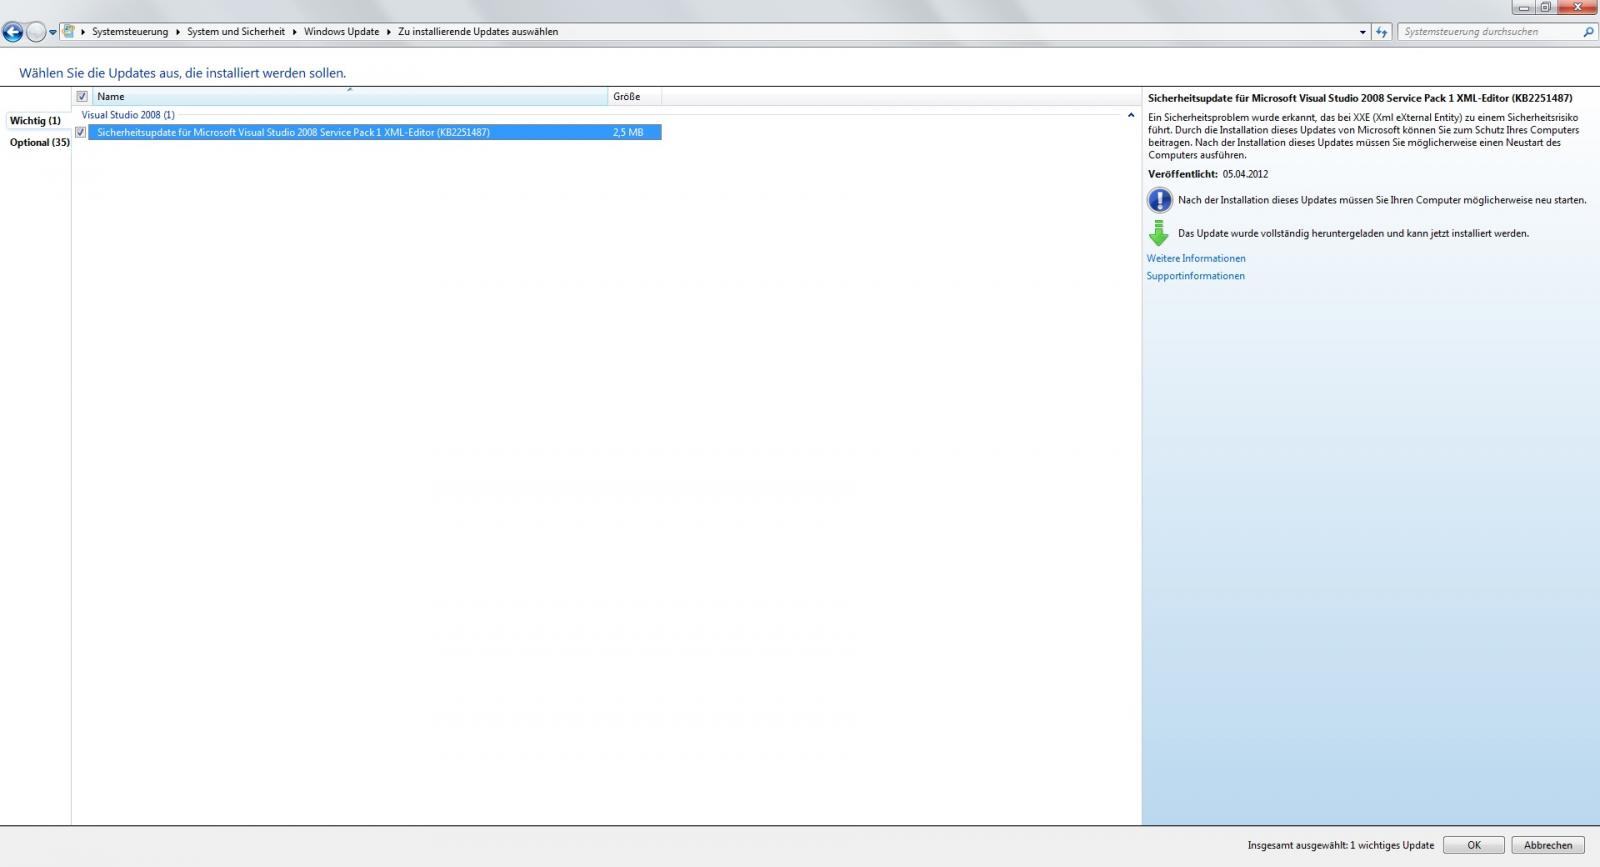Click the 'Wählen Sie die Updates aus' heading
The image size is (1600, 867).
point(182,73)
